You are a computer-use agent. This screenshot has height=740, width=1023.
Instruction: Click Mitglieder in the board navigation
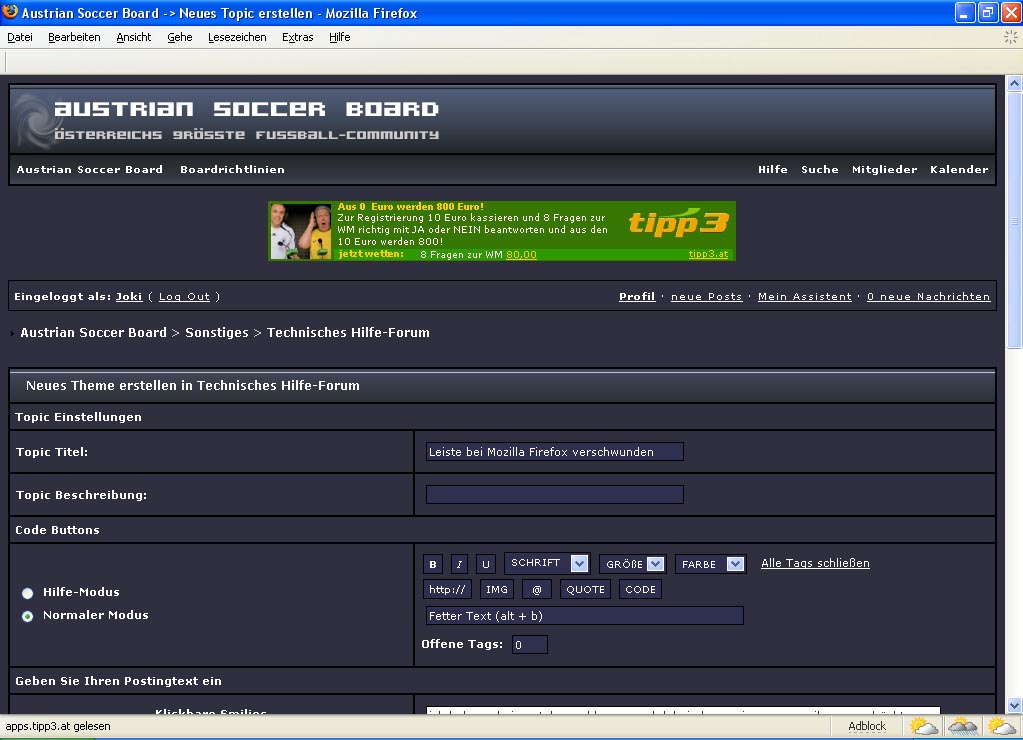pyautogui.click(x=884, y=170)
